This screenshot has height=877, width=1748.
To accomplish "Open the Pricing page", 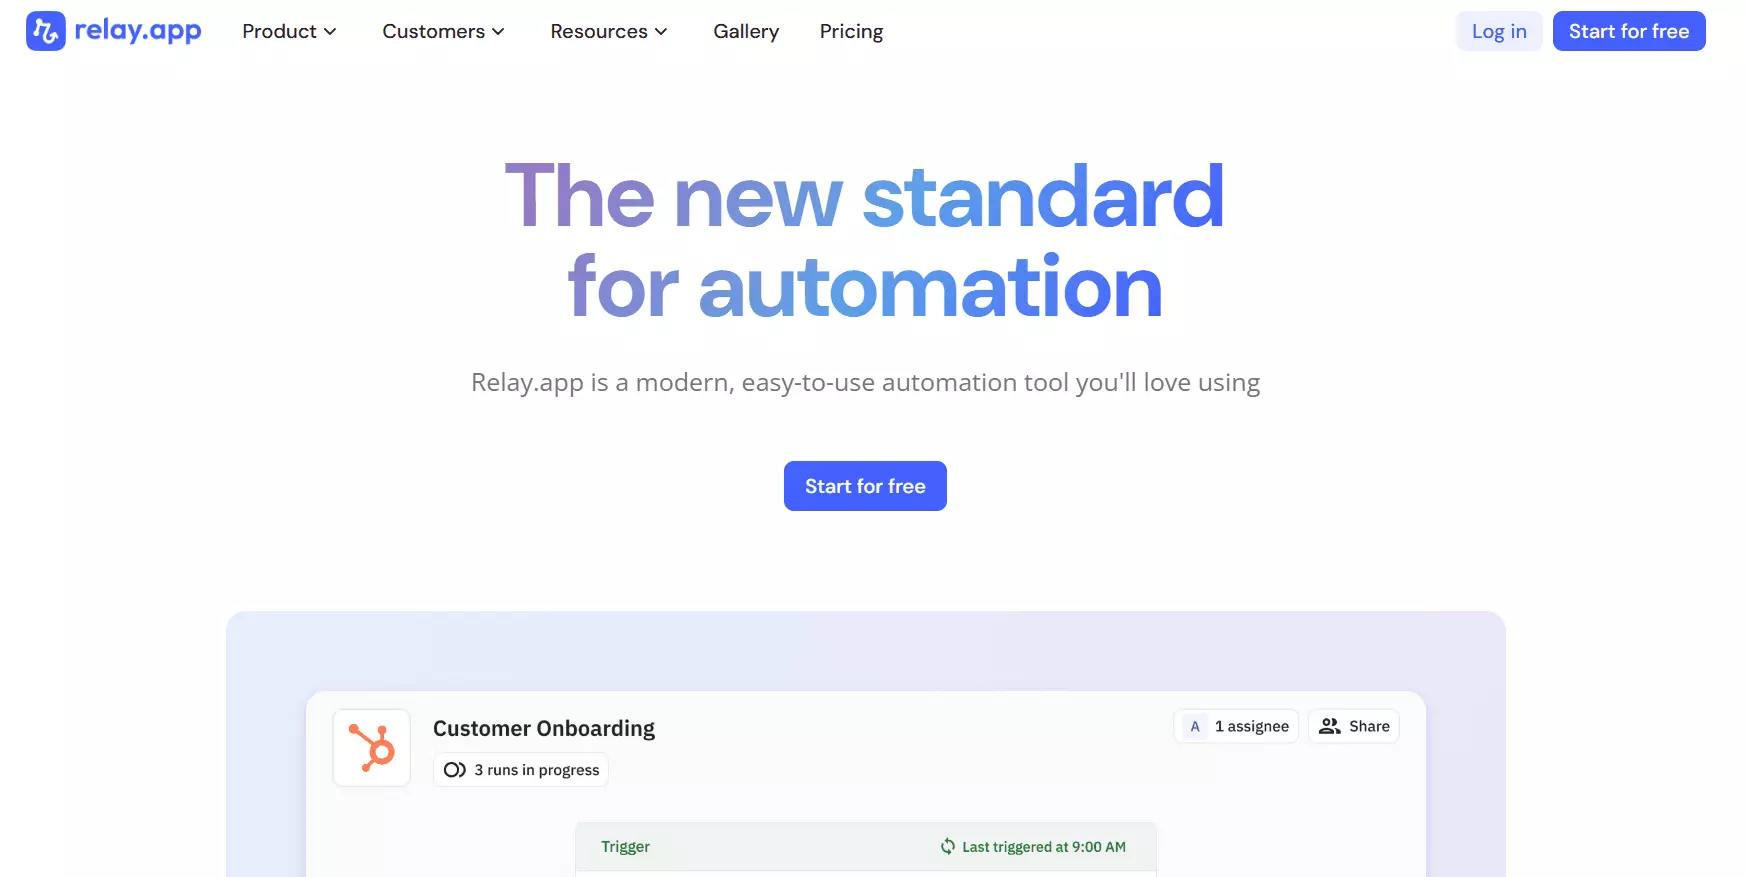I will click(851, 31).
